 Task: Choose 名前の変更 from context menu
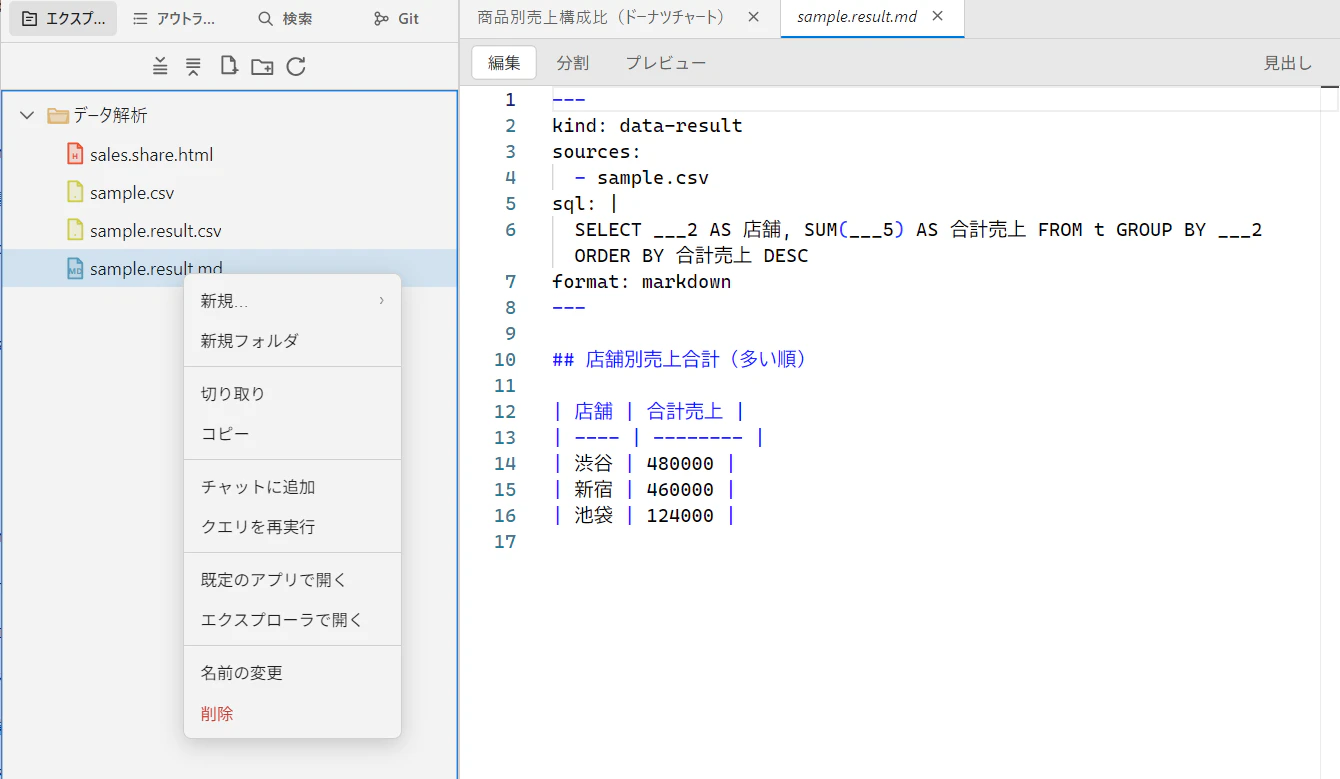click(x=292, y=673)
